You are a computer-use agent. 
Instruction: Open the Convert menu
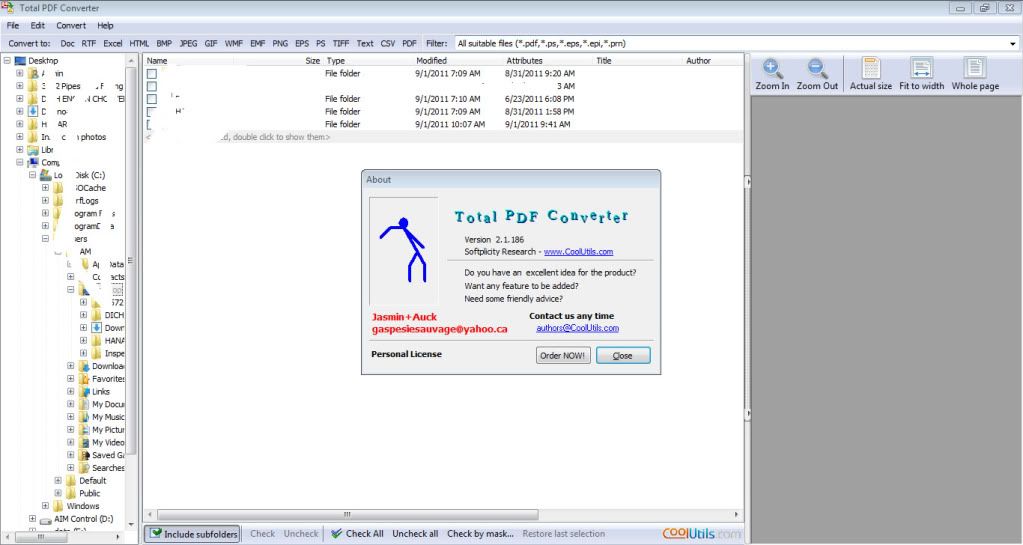click(x=70, y=25)
